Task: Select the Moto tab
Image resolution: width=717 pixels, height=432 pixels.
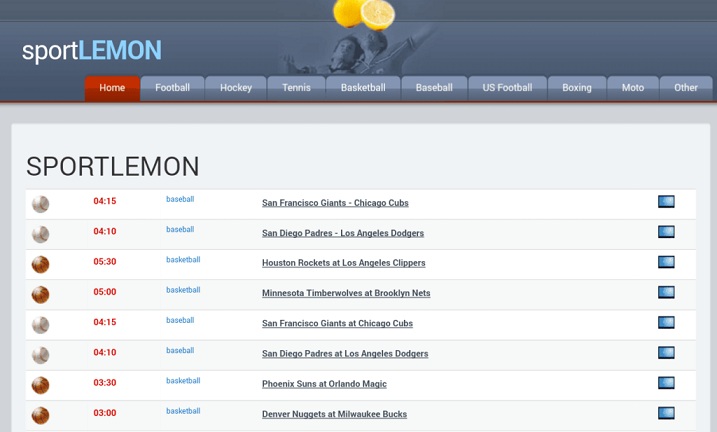Action: tap(633, 88)
